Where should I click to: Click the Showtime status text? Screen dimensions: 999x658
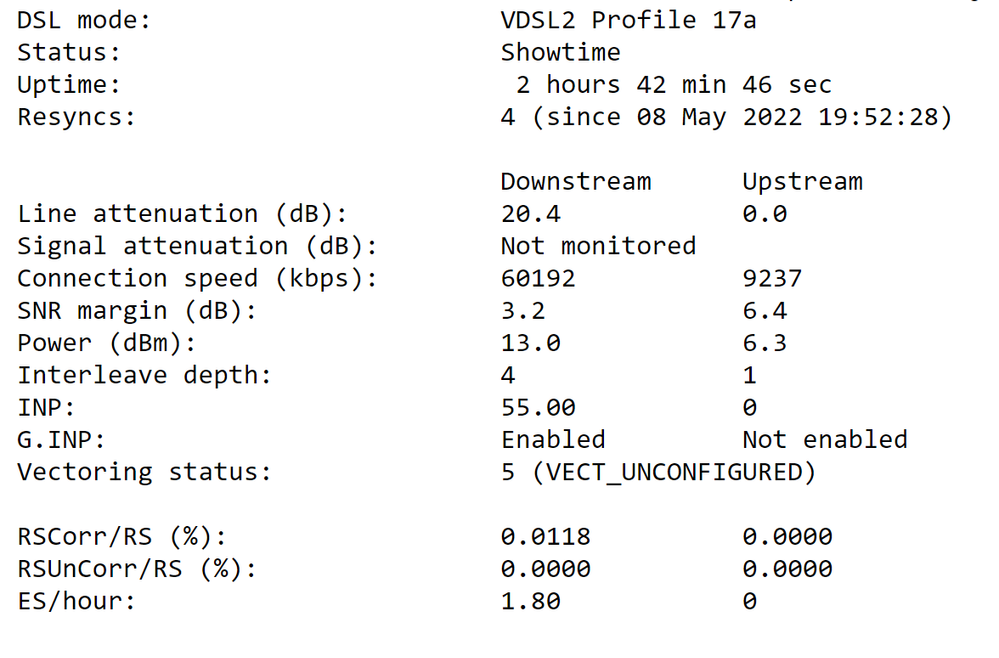(560, 52)
